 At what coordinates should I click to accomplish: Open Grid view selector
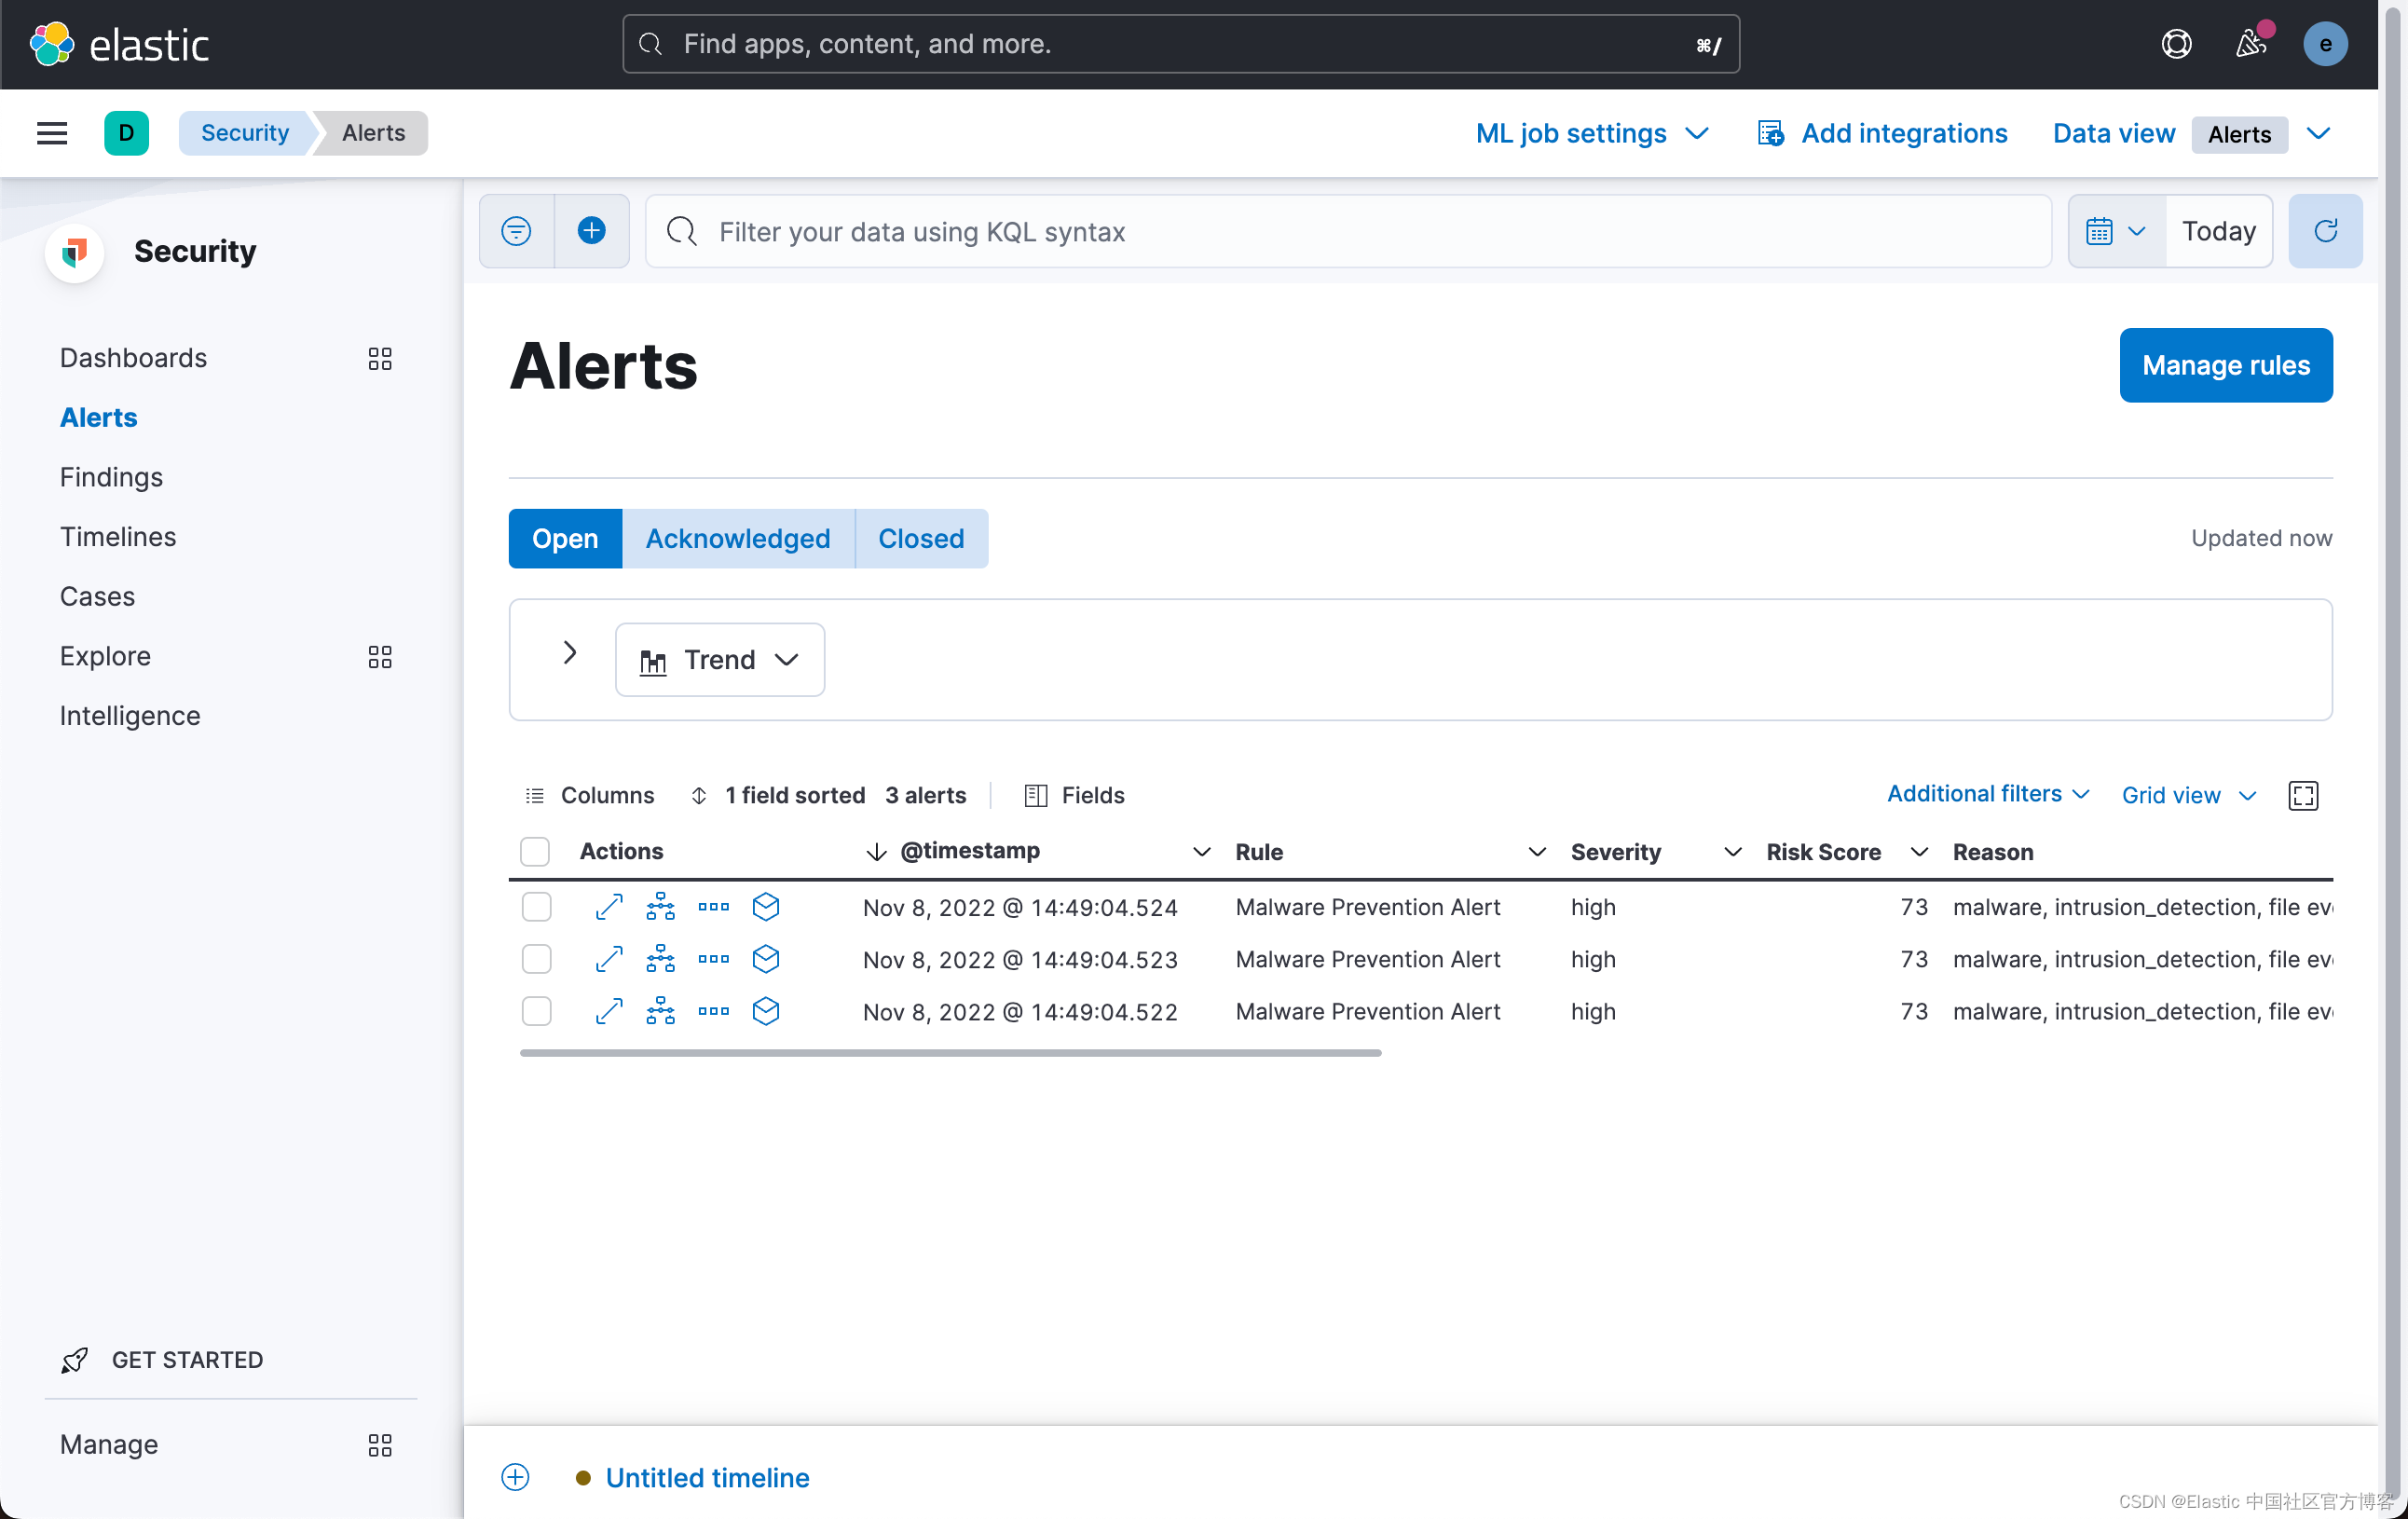2189,795
